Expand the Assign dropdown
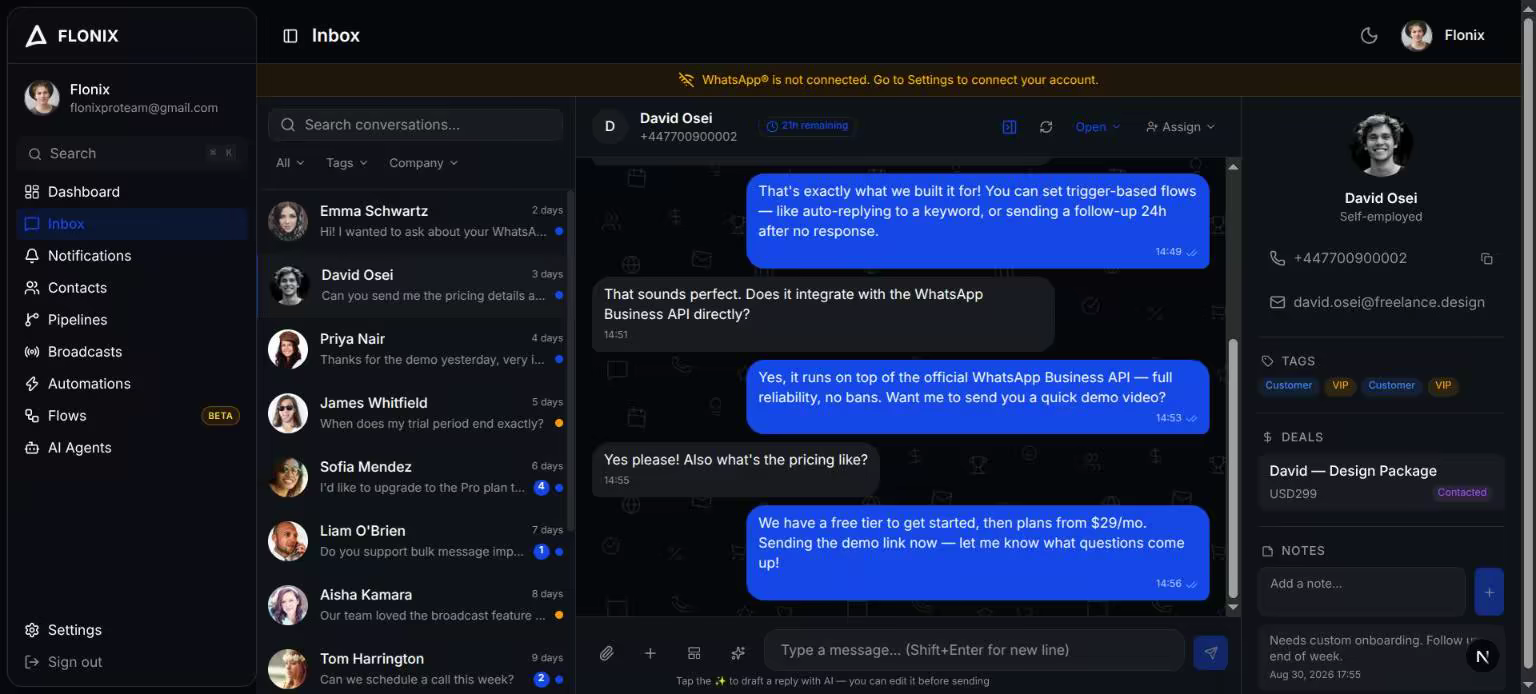Viewport: 1536px width, 694px height. [x=1180, y=127]
